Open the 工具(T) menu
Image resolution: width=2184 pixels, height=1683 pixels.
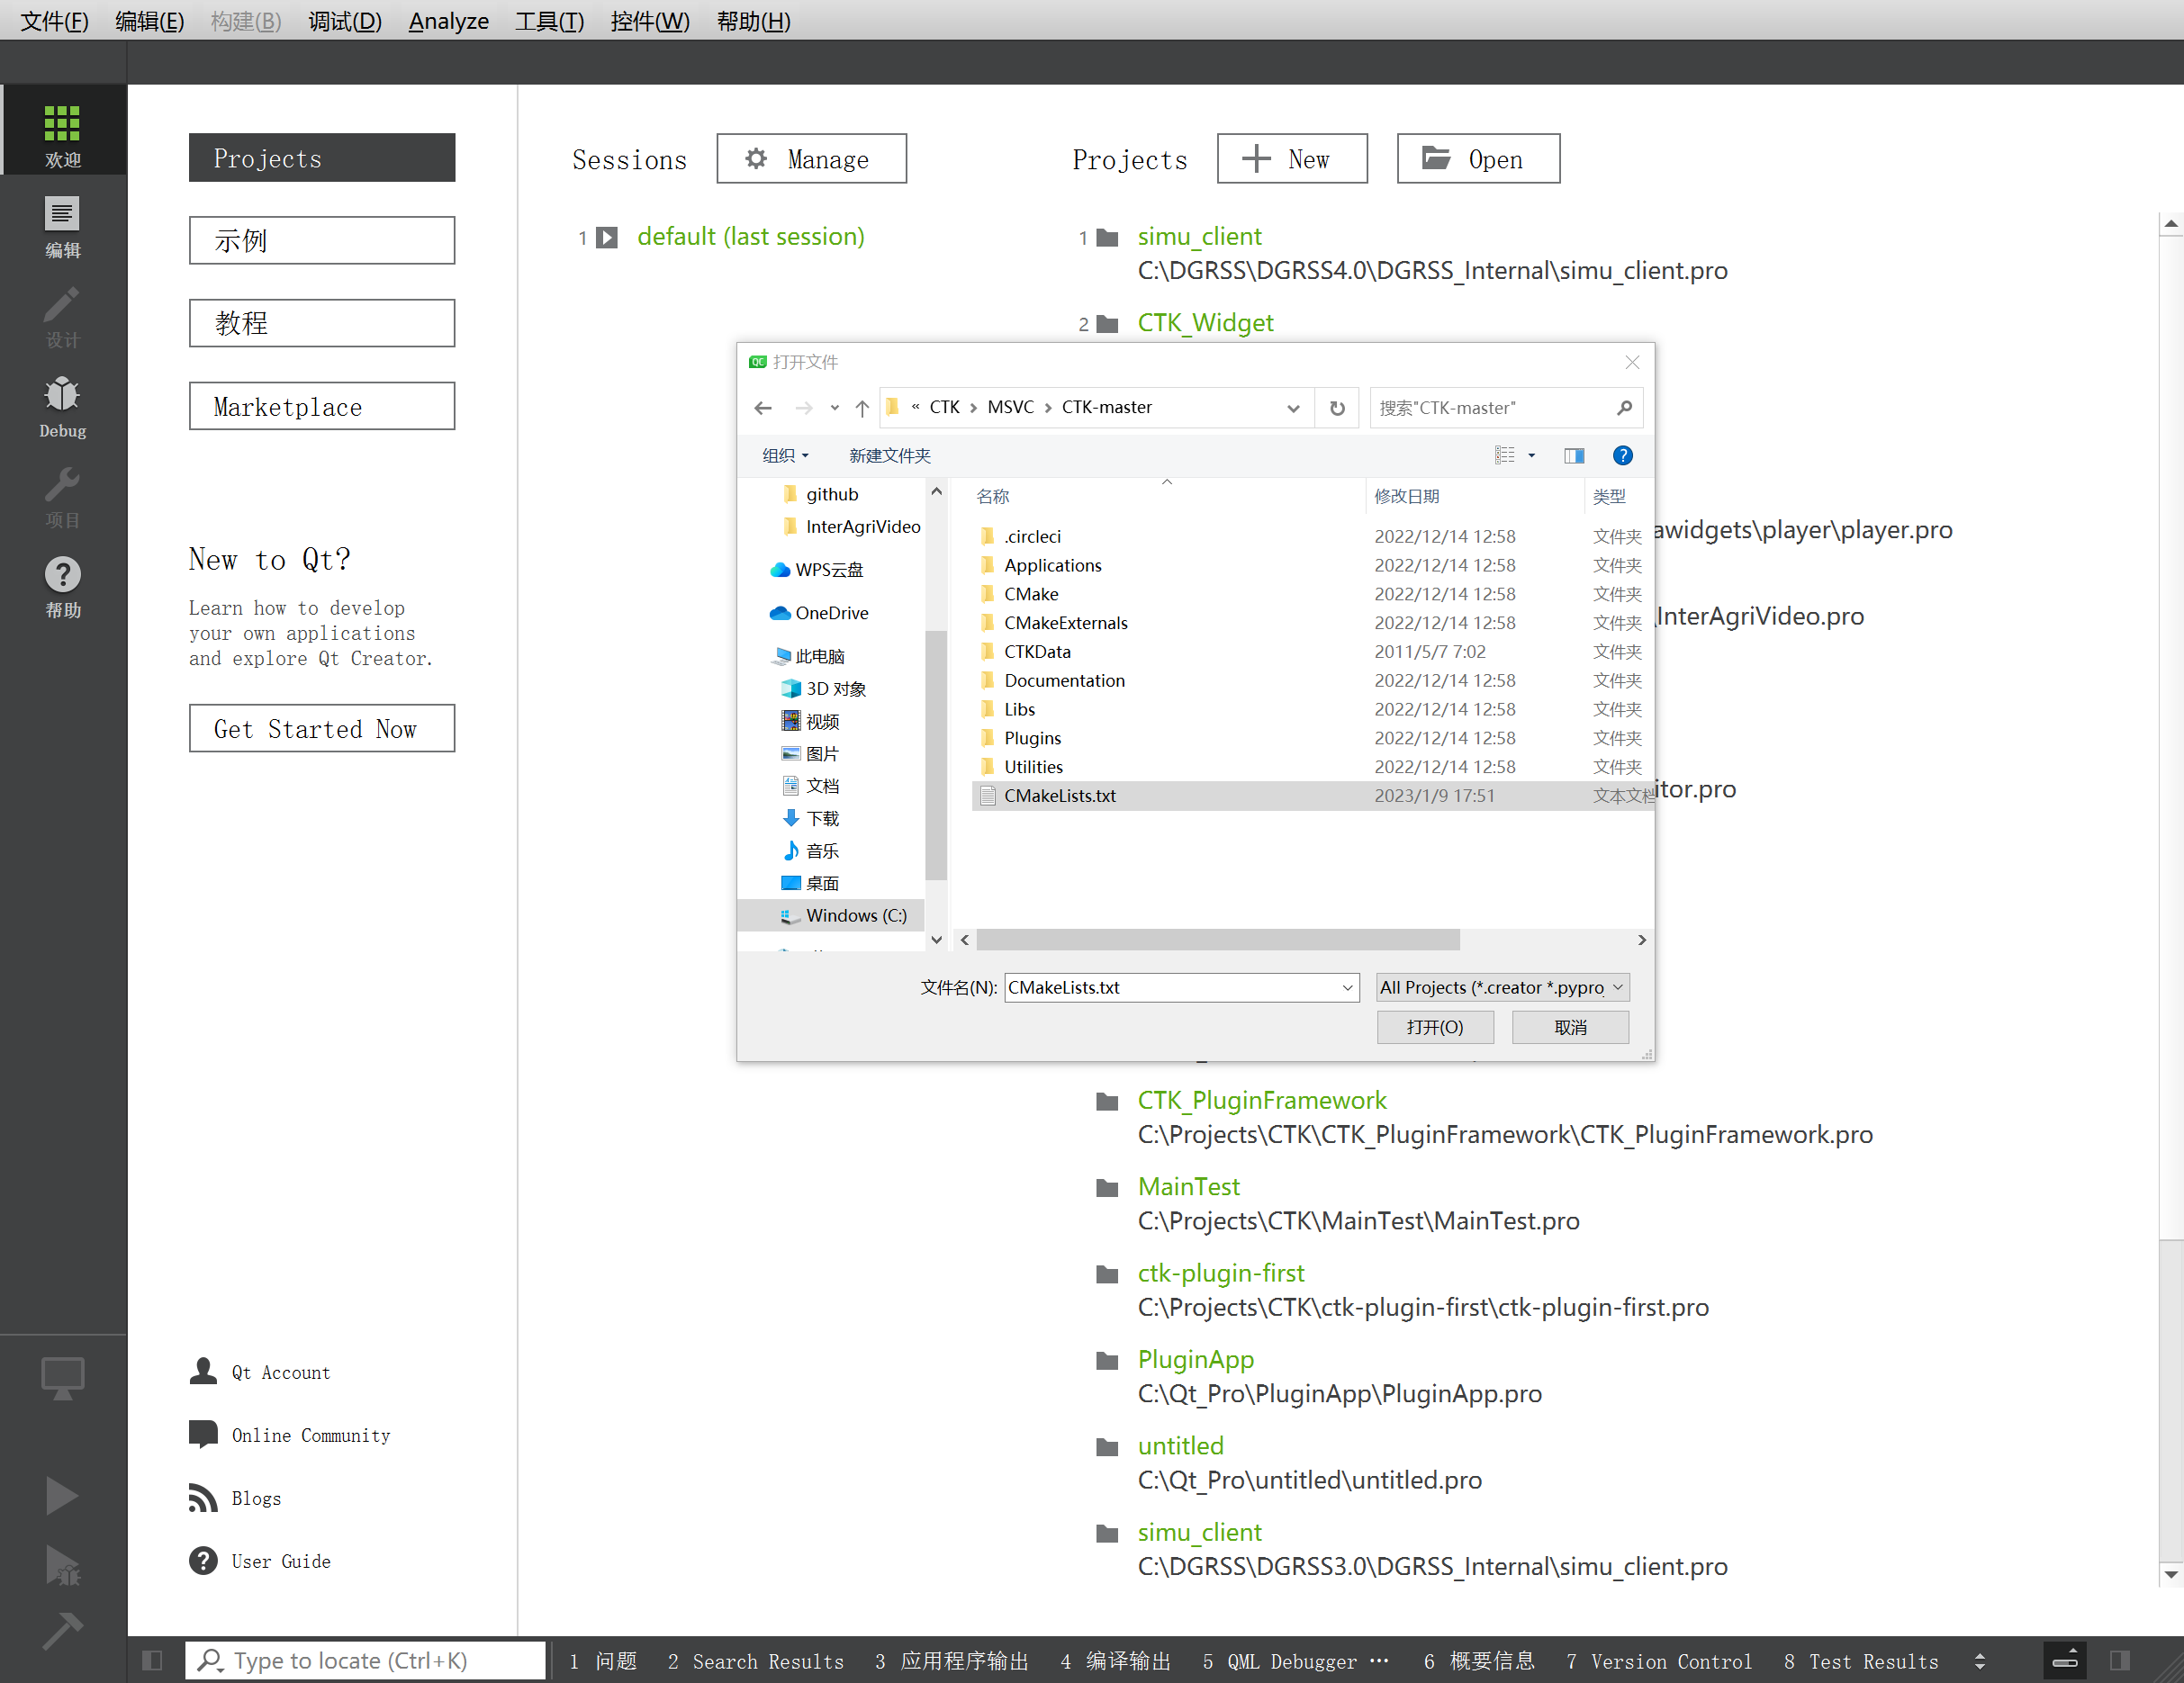[549, 21]
